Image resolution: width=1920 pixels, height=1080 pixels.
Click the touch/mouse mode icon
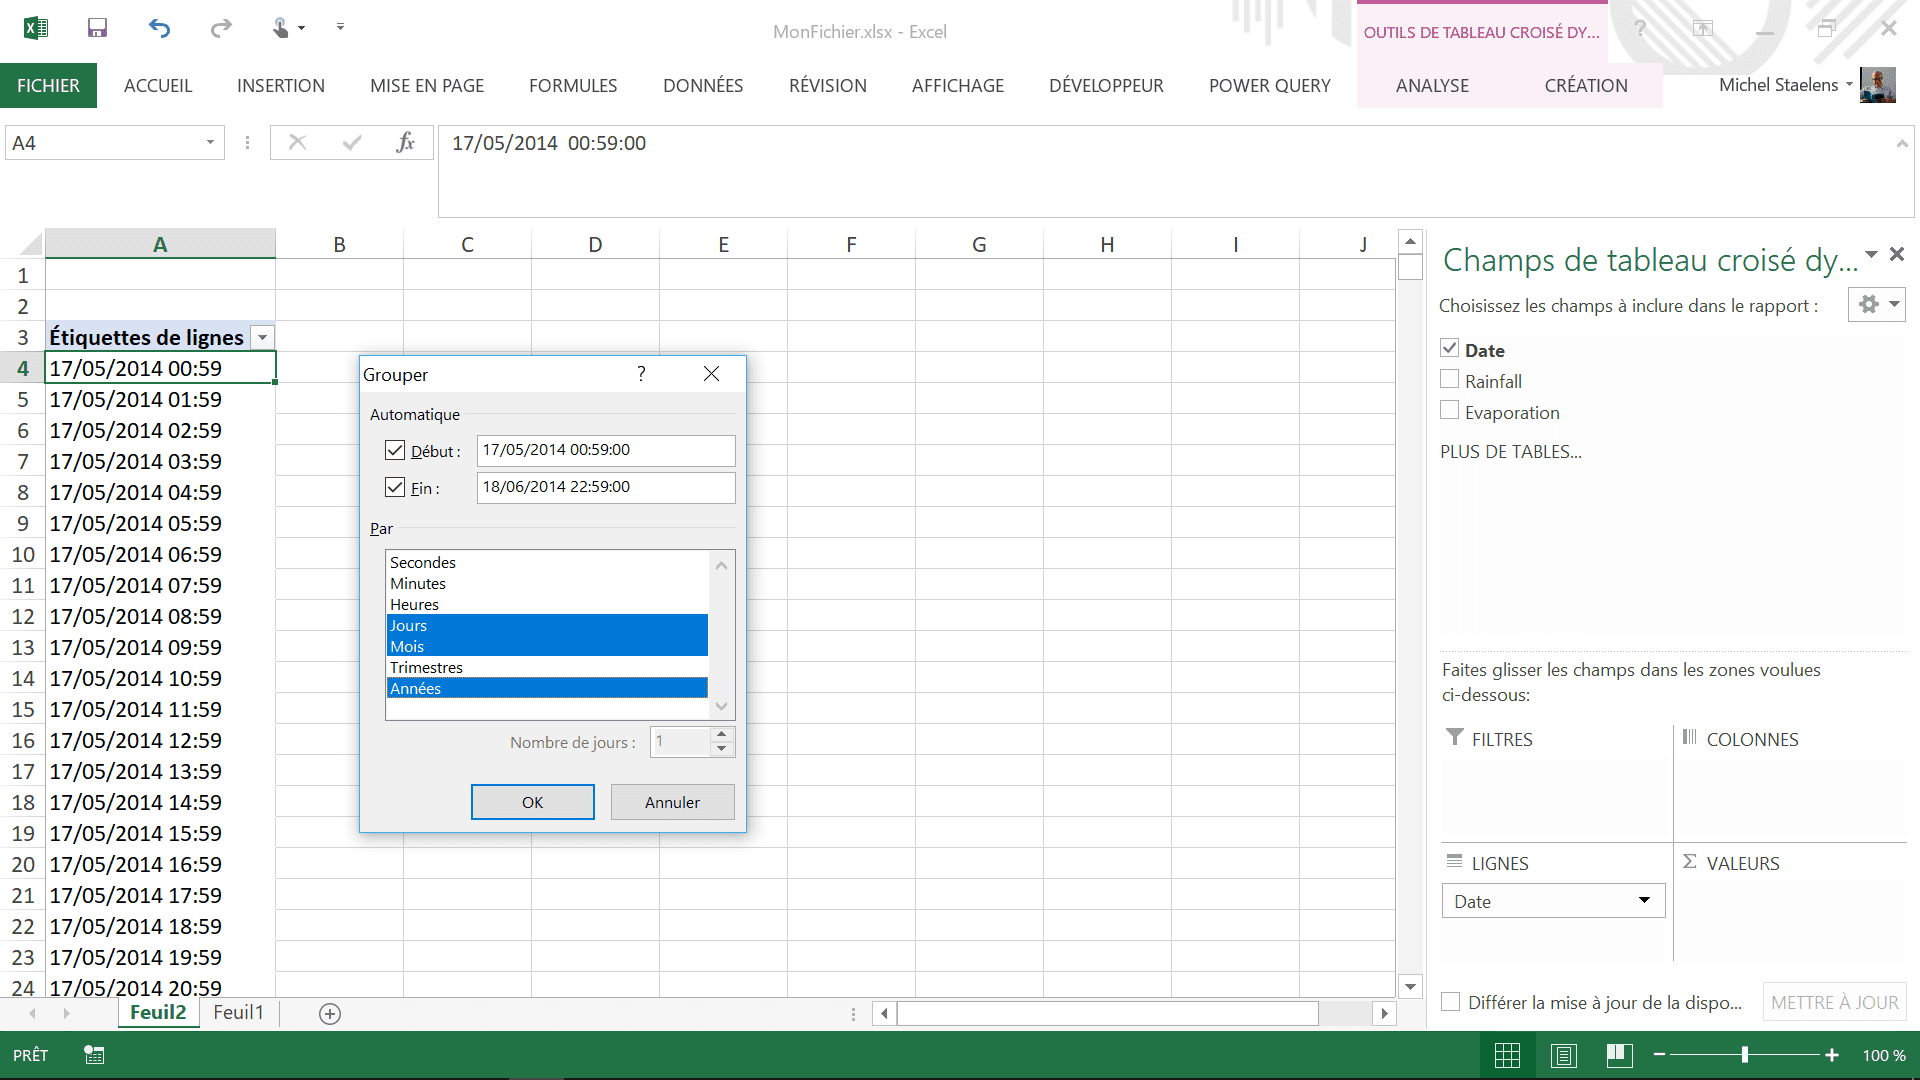(x=282, y=28)
